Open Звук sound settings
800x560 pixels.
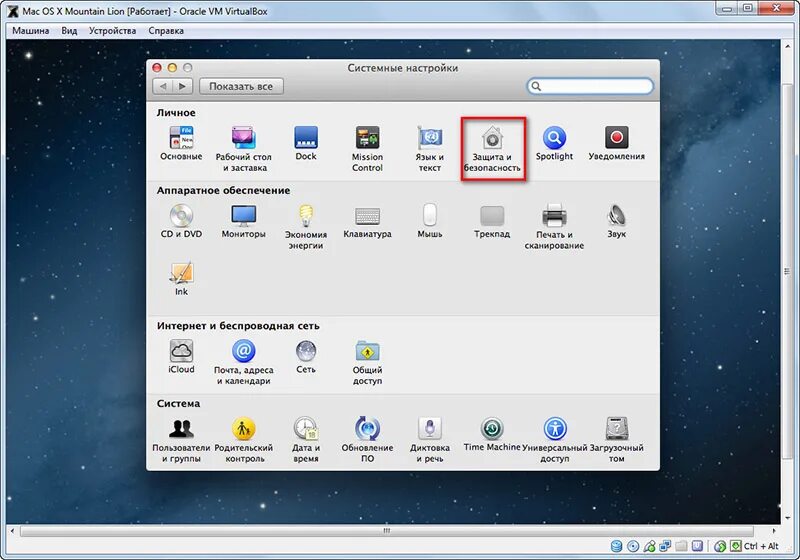click(x=616, y=221)
